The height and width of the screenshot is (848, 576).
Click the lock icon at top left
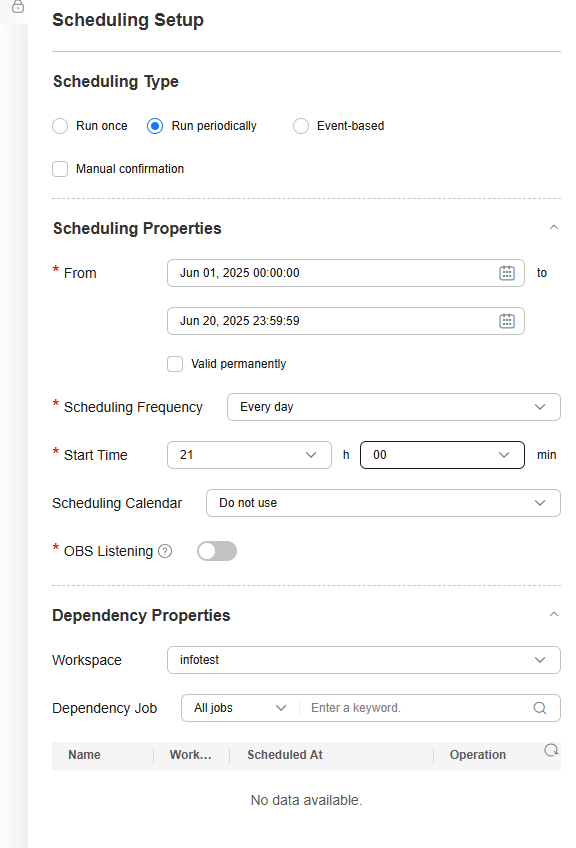click(18, 6)
